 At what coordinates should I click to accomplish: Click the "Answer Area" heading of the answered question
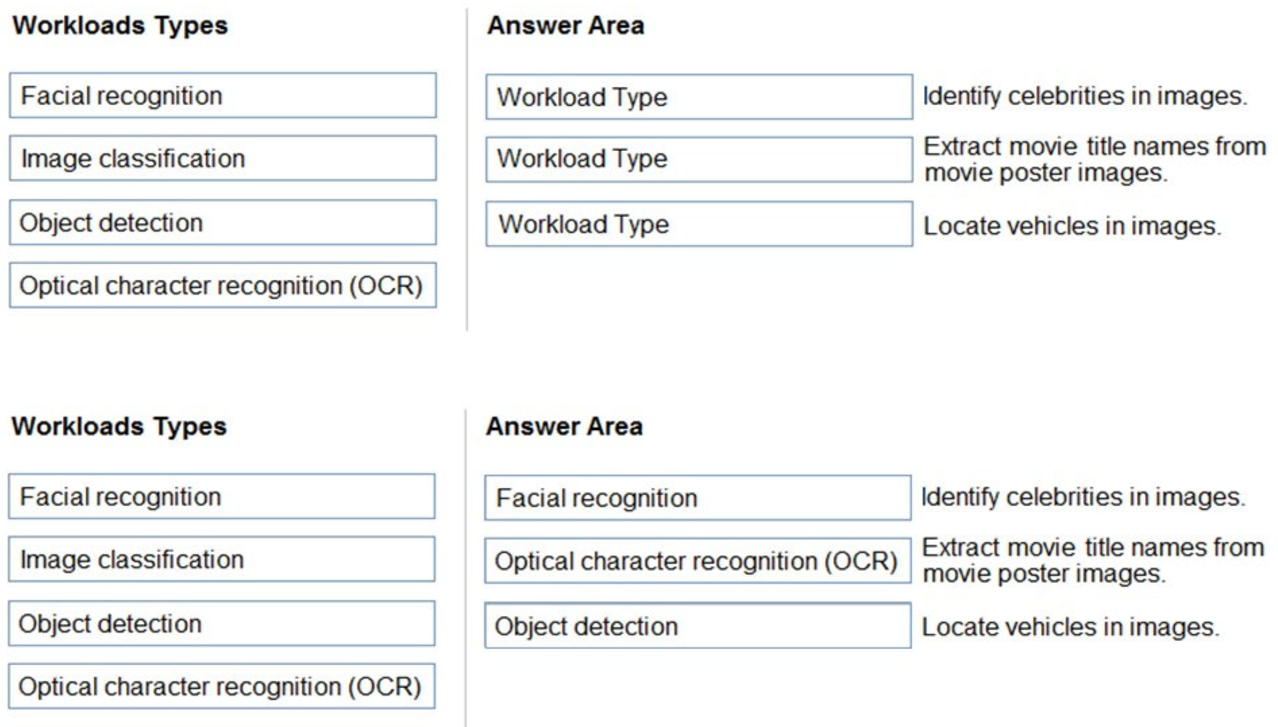tap(564, 427)
